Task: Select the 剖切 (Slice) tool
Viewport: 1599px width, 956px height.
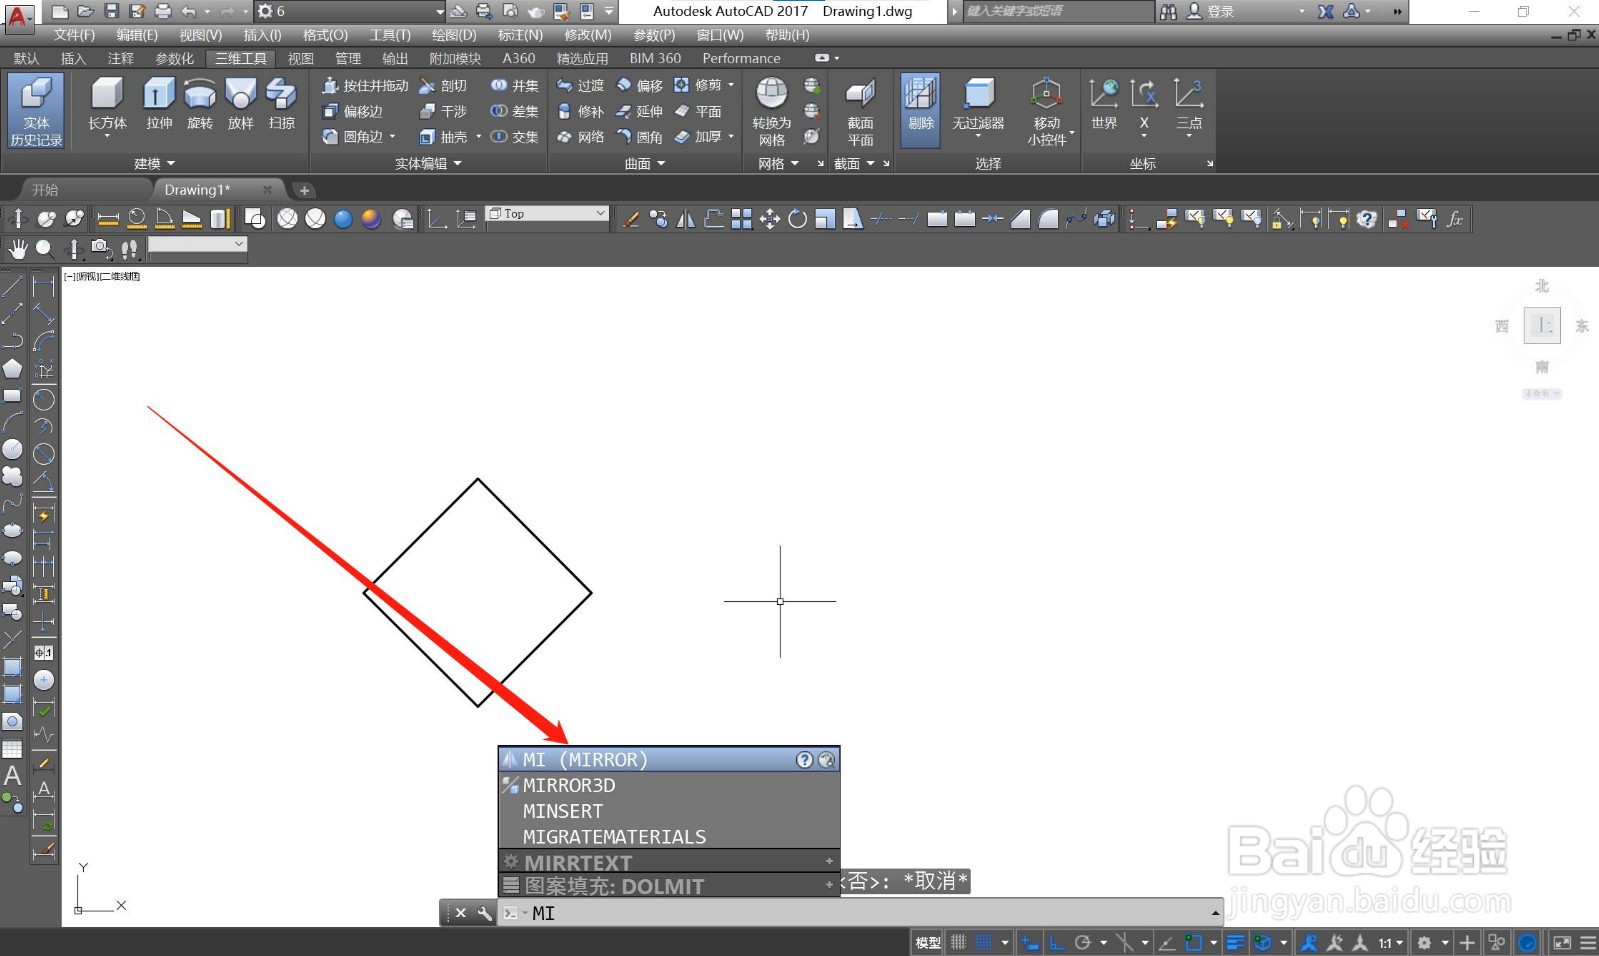Action: pos(444,86)
